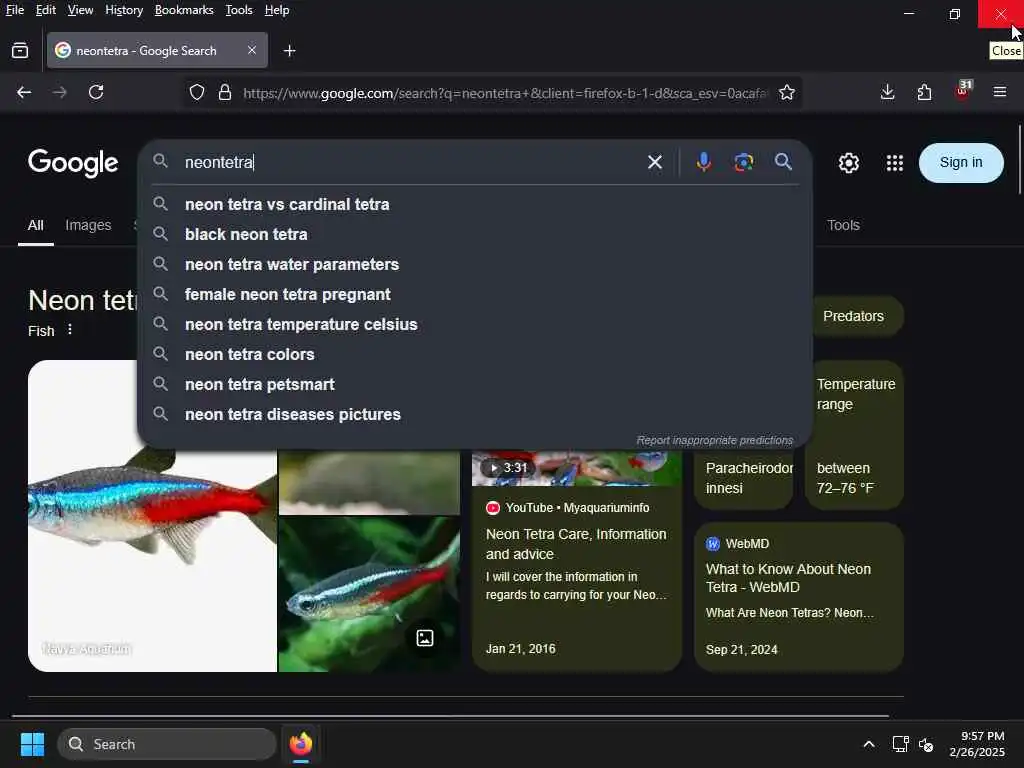Viewport: 1024px width, 768px height.
Task: Open What to Know About Neon Tetra WebMD
Action: click(x=788, y=577)
